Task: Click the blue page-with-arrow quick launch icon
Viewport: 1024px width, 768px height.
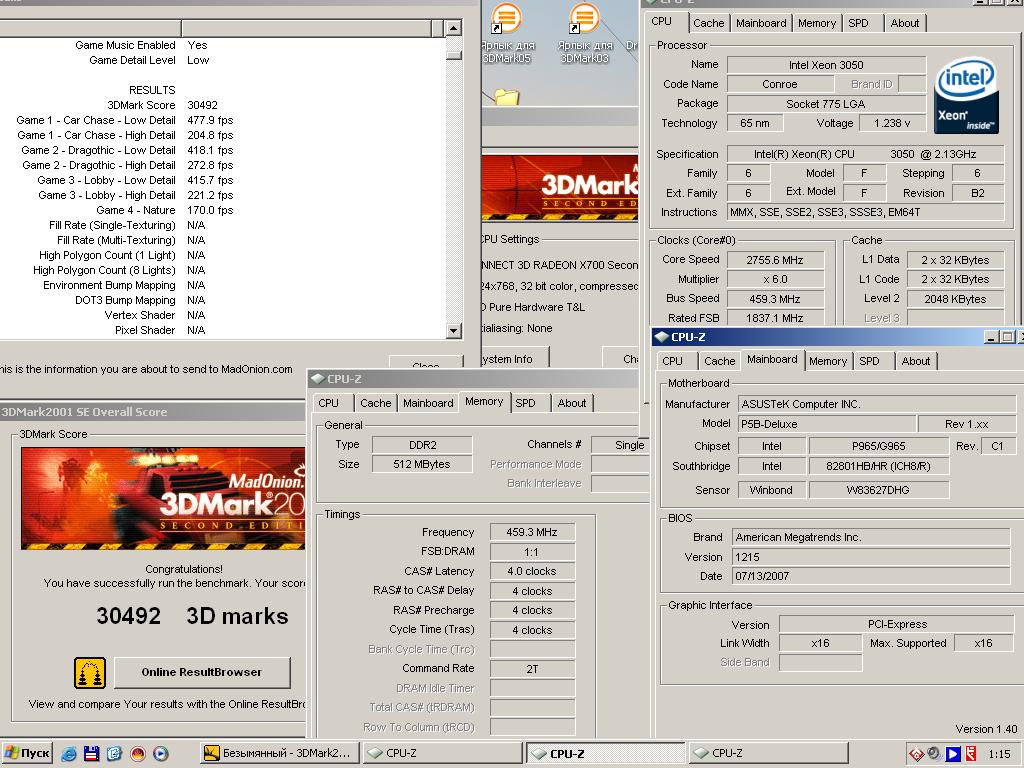Action: pyautogui.click(x=114, y=754)
